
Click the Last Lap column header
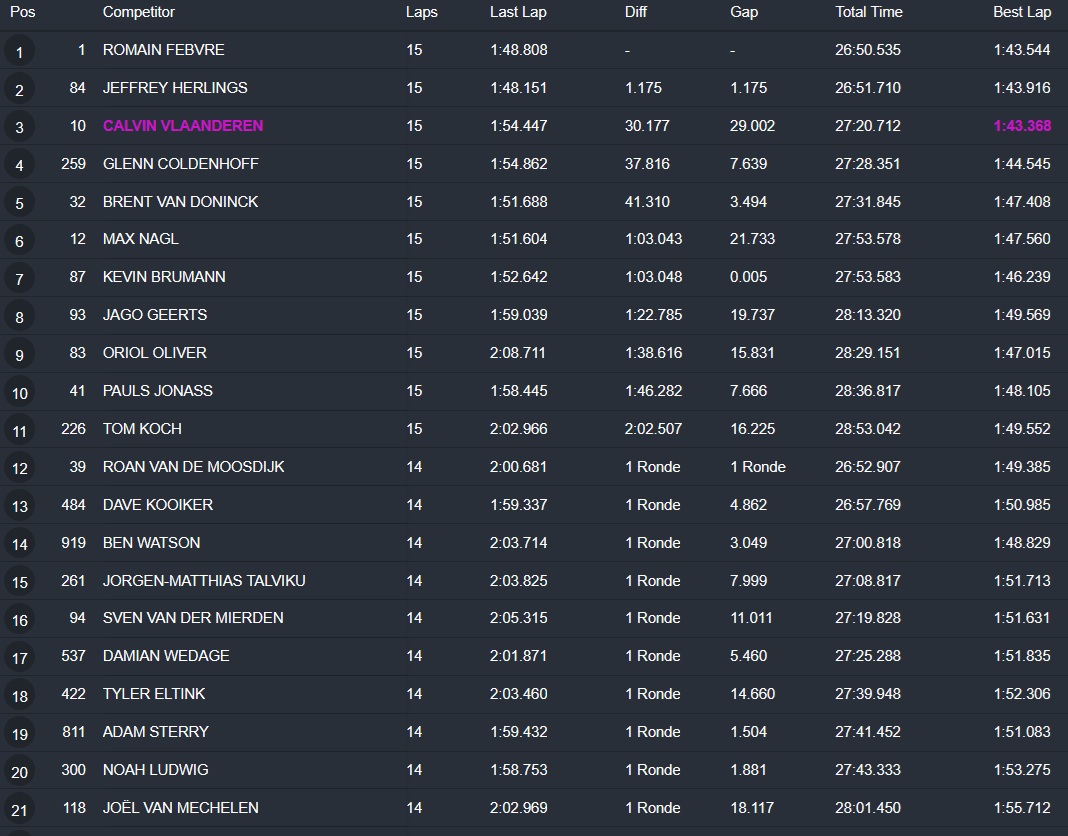pyautogui.click(x=517, y=12)
